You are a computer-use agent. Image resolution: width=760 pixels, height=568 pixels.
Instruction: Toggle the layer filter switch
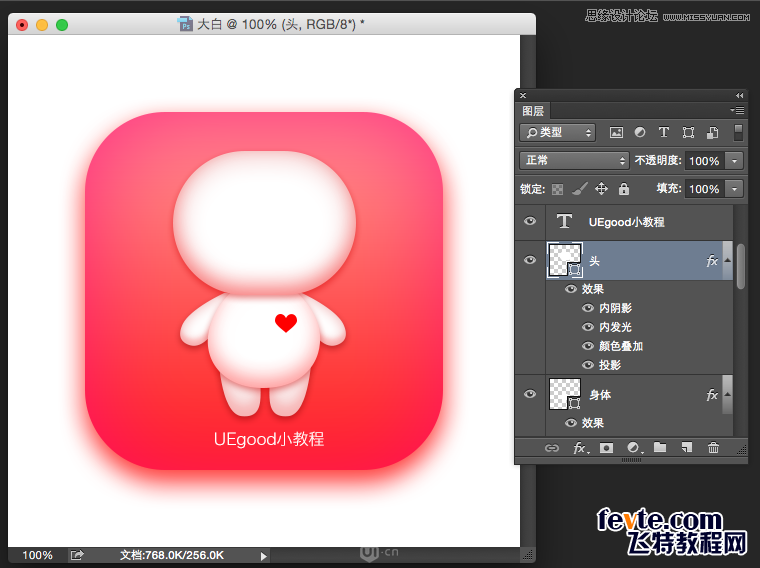tap(738, 132)
